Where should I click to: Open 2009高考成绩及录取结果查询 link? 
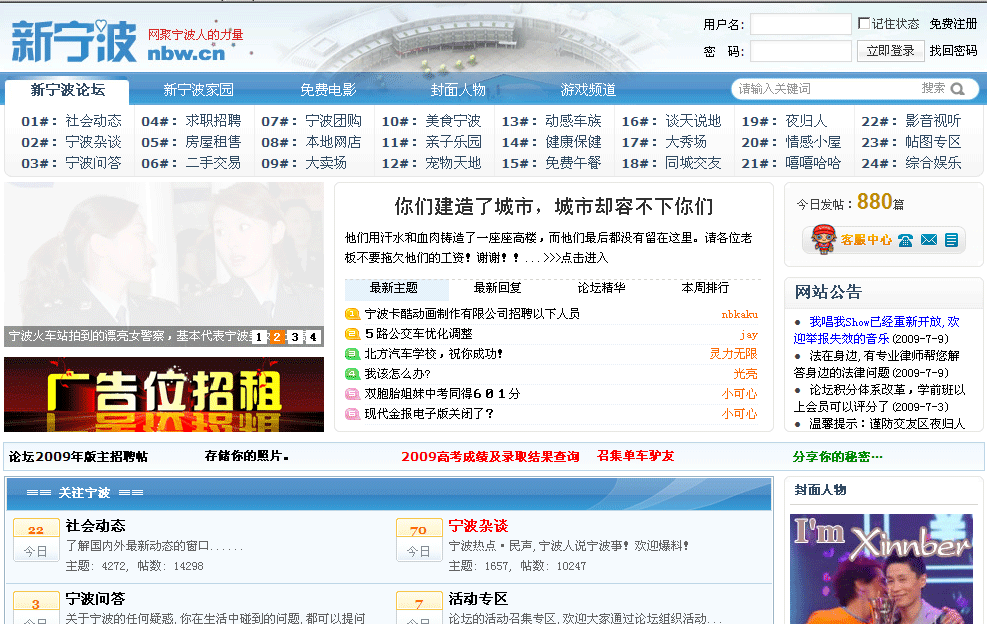tap(490, 457)
